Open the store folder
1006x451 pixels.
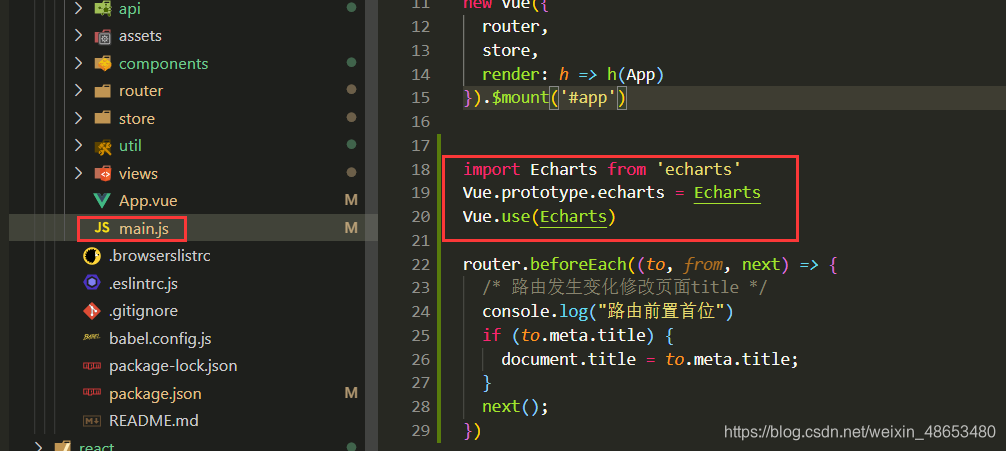(137, 119)
